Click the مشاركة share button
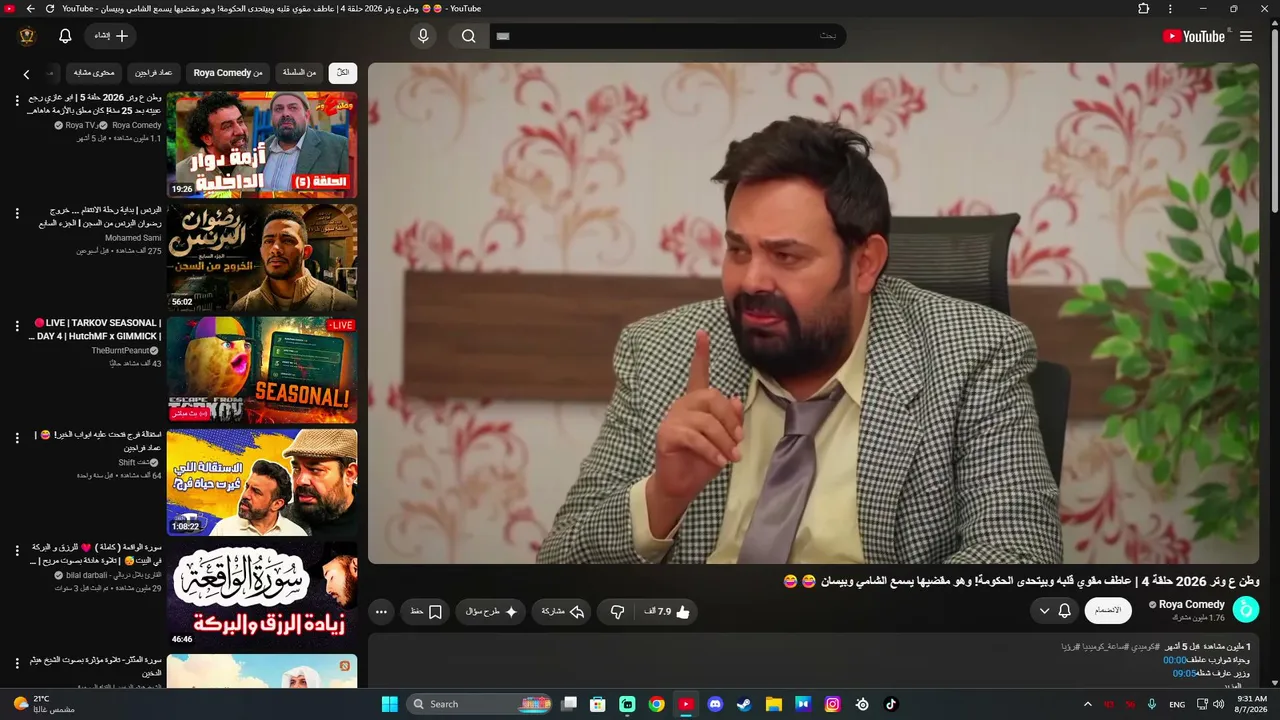Image resolution: width=1280 pixels, height=720 pixels. tap(562, 611)
